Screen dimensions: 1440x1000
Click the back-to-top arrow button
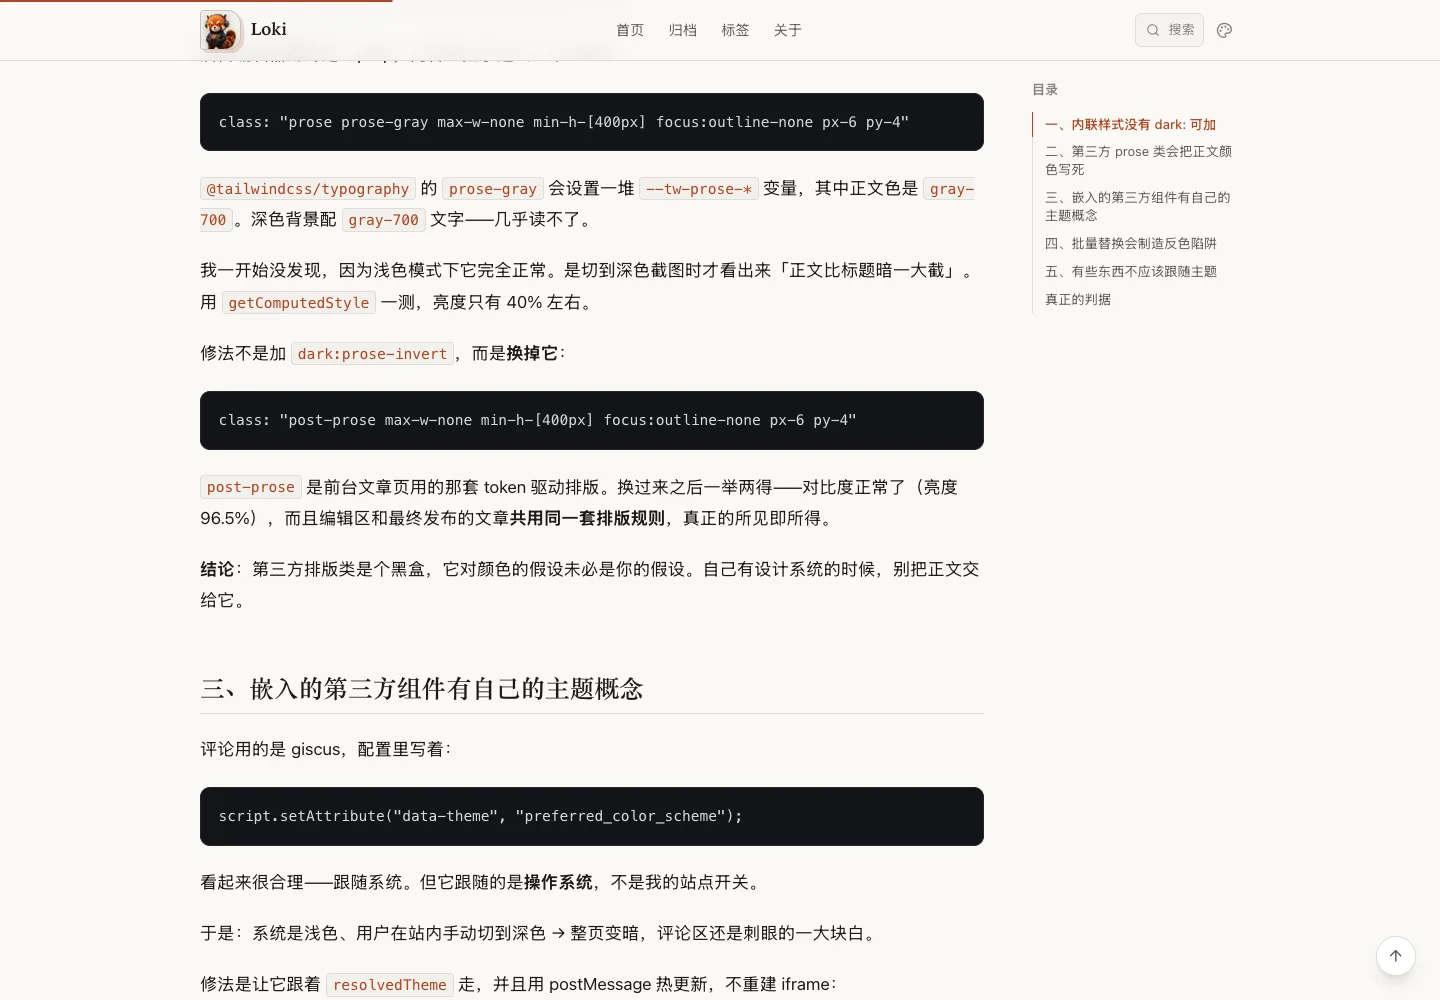click(x=1396, y=956)
